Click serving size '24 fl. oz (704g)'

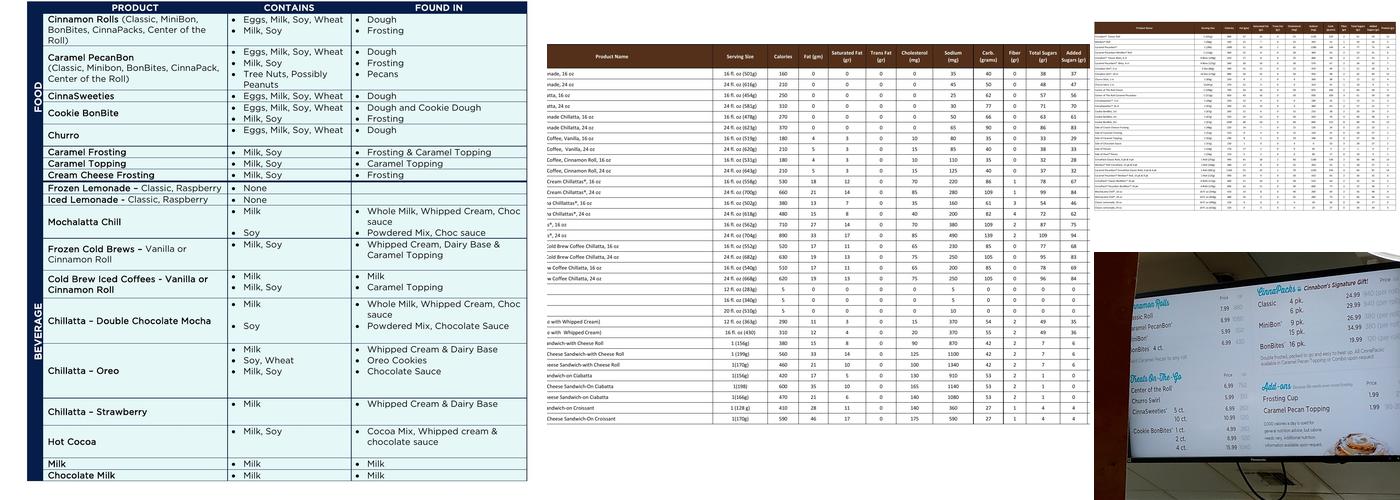coord(740,235)
